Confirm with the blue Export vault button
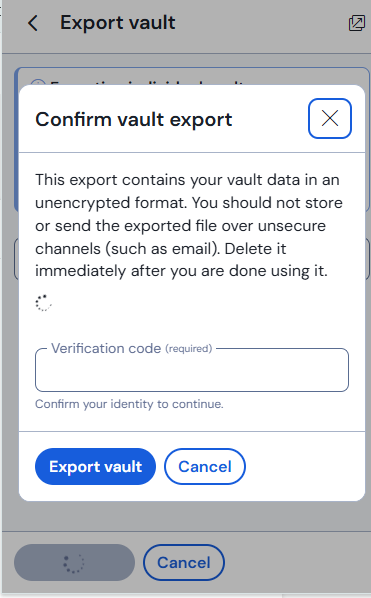Viewport: 371px width, 598px height. click(x=95, y=466)
